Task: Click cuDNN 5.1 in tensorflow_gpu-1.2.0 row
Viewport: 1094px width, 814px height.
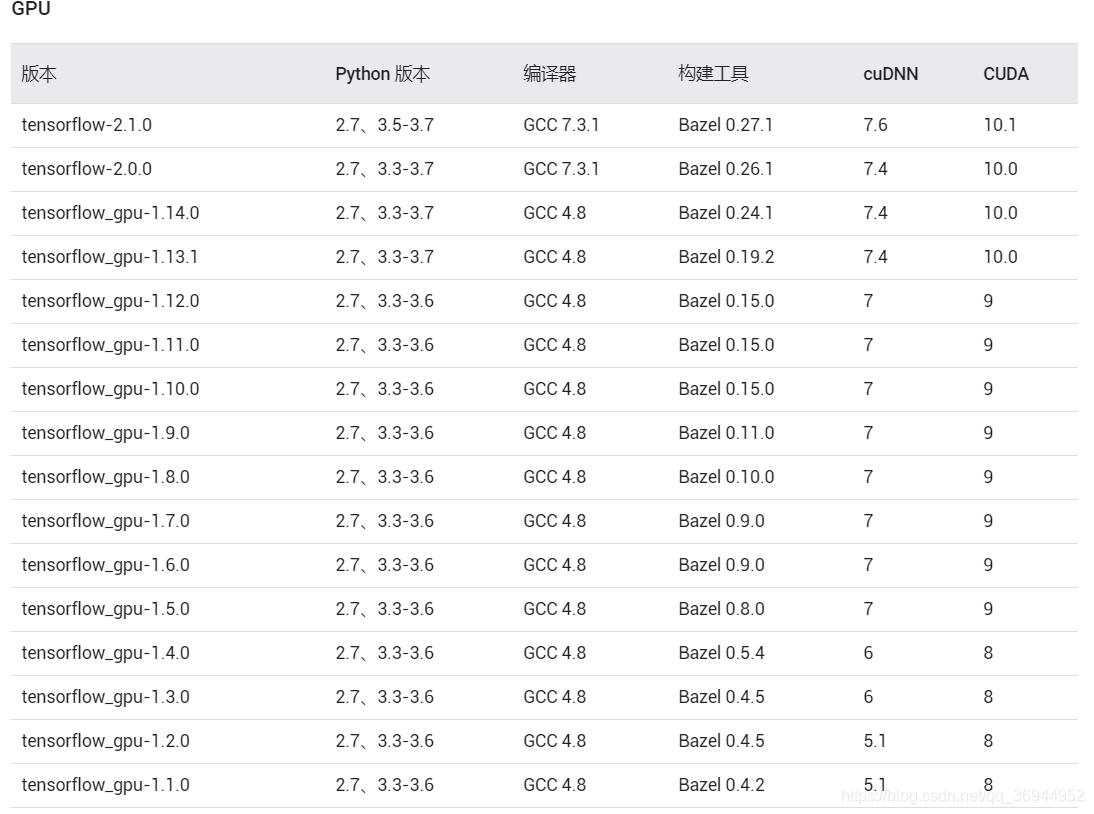Action: pos(874,740)
